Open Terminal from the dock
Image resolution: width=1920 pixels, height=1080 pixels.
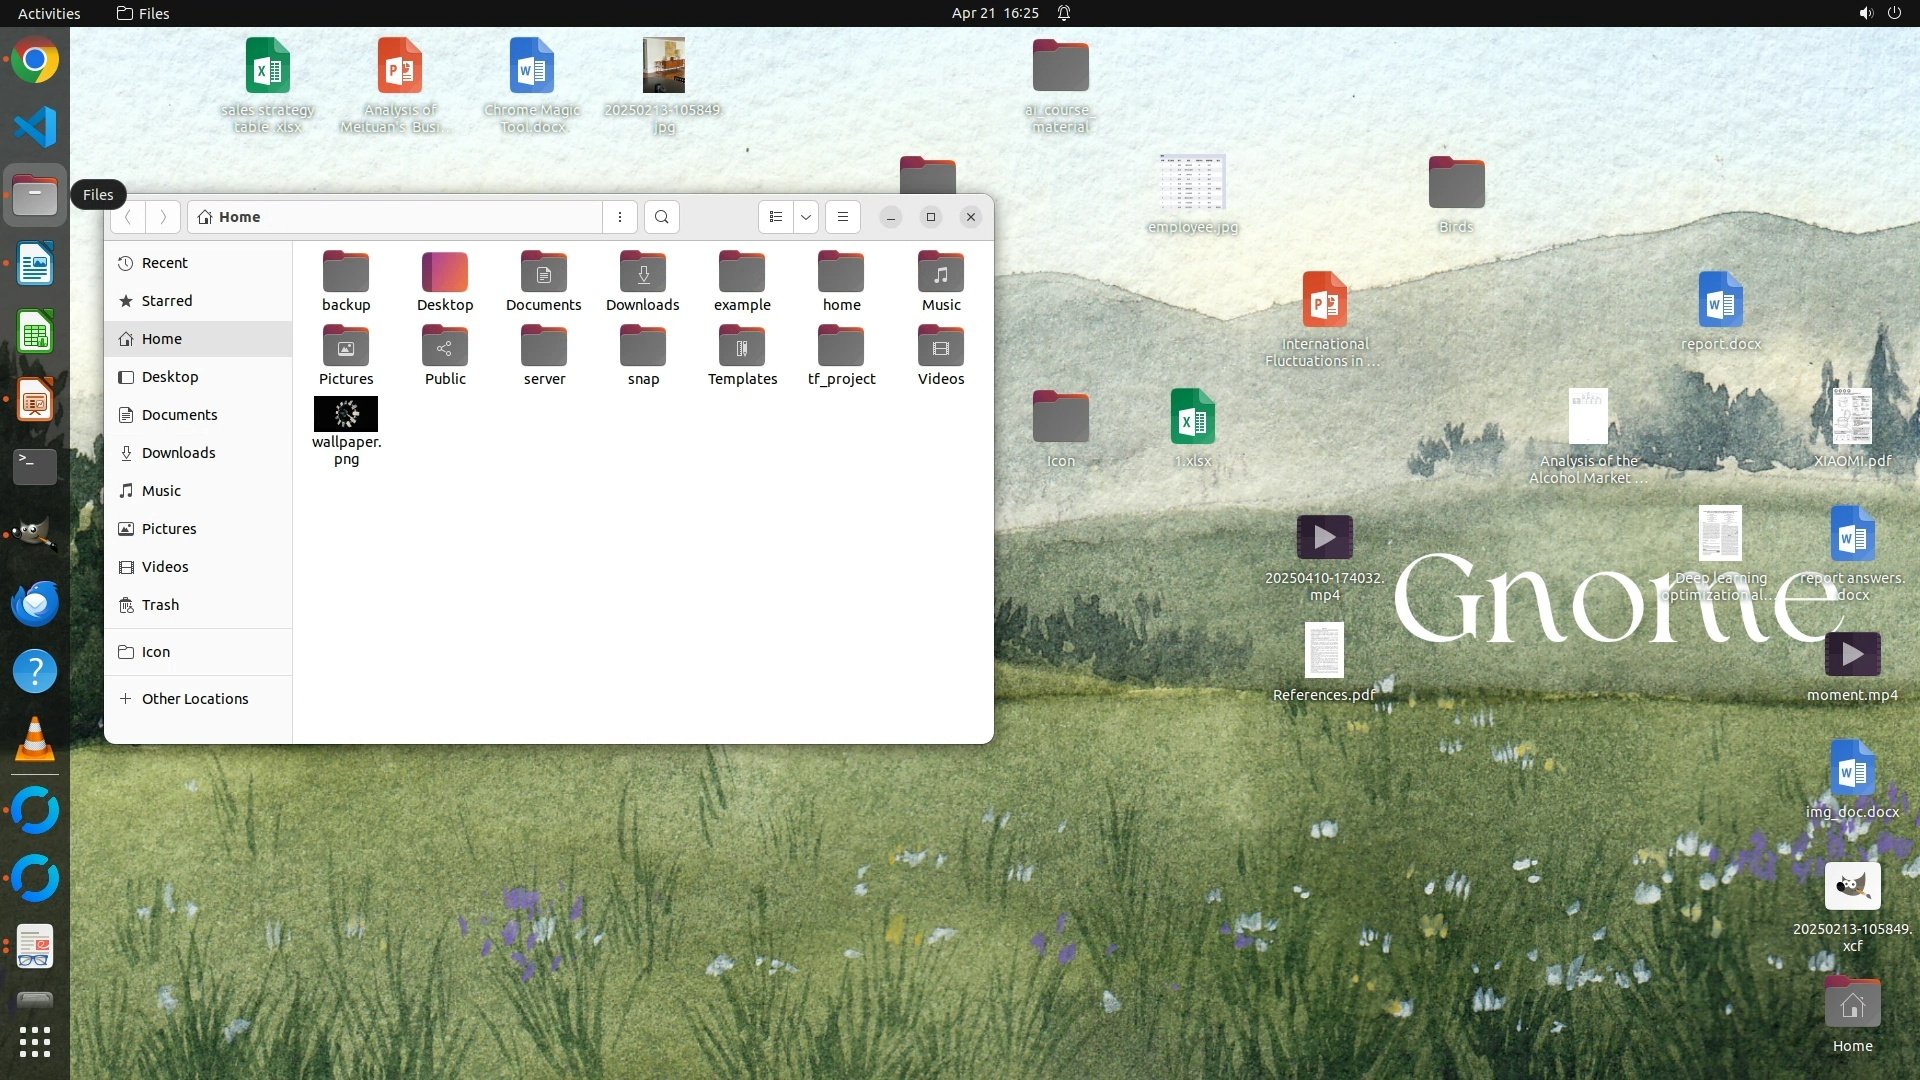tap(35, 466)
